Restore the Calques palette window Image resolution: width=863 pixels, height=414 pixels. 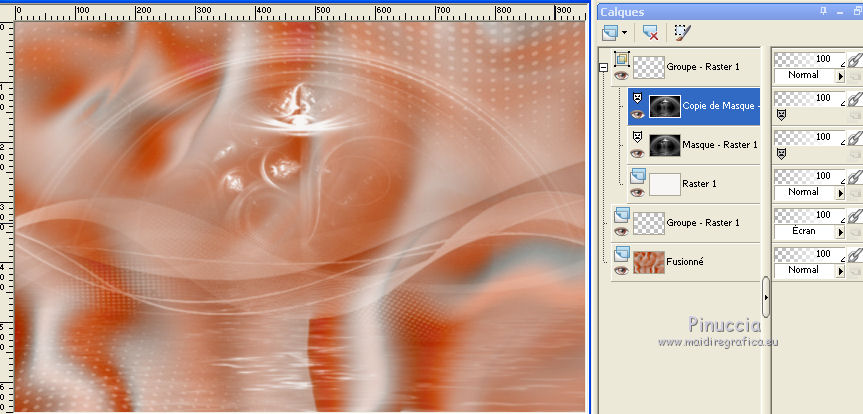click(855, 12)
